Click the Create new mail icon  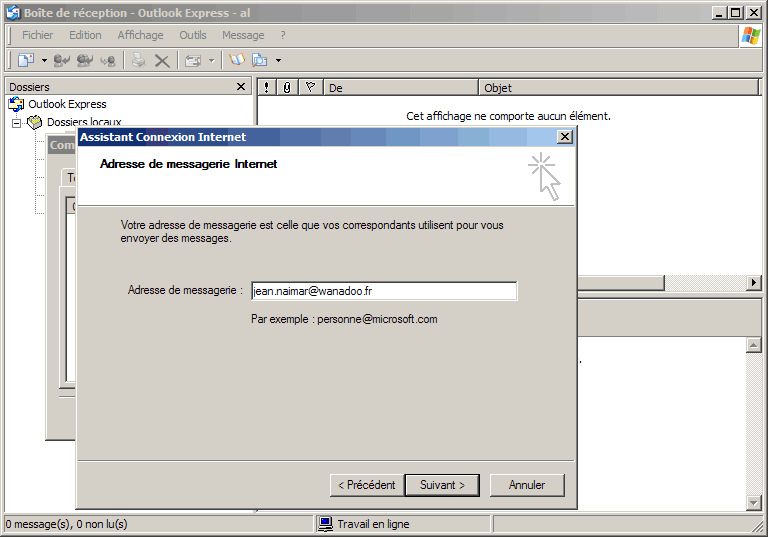(x=26, y=61)
